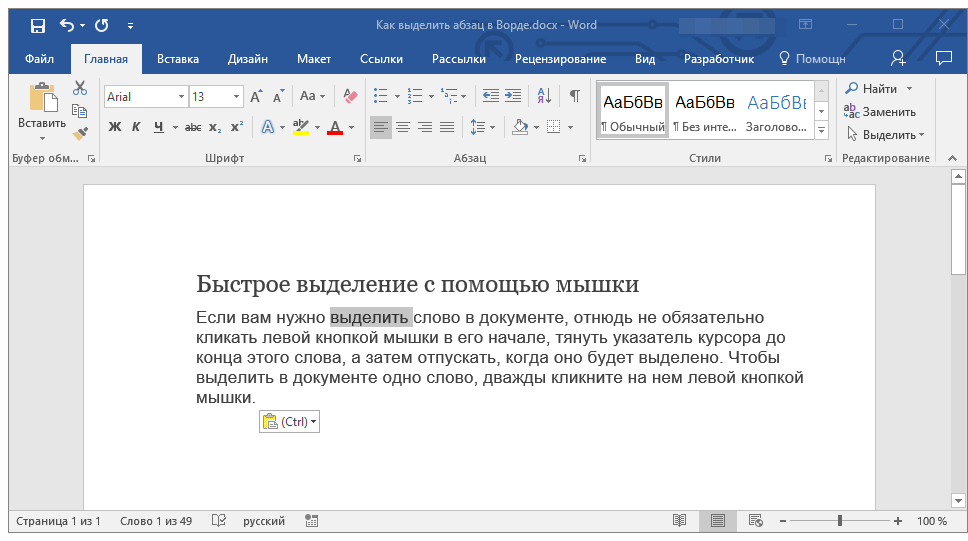
Task: Click the Cut scissors icon
Action: tap(80, 89)
